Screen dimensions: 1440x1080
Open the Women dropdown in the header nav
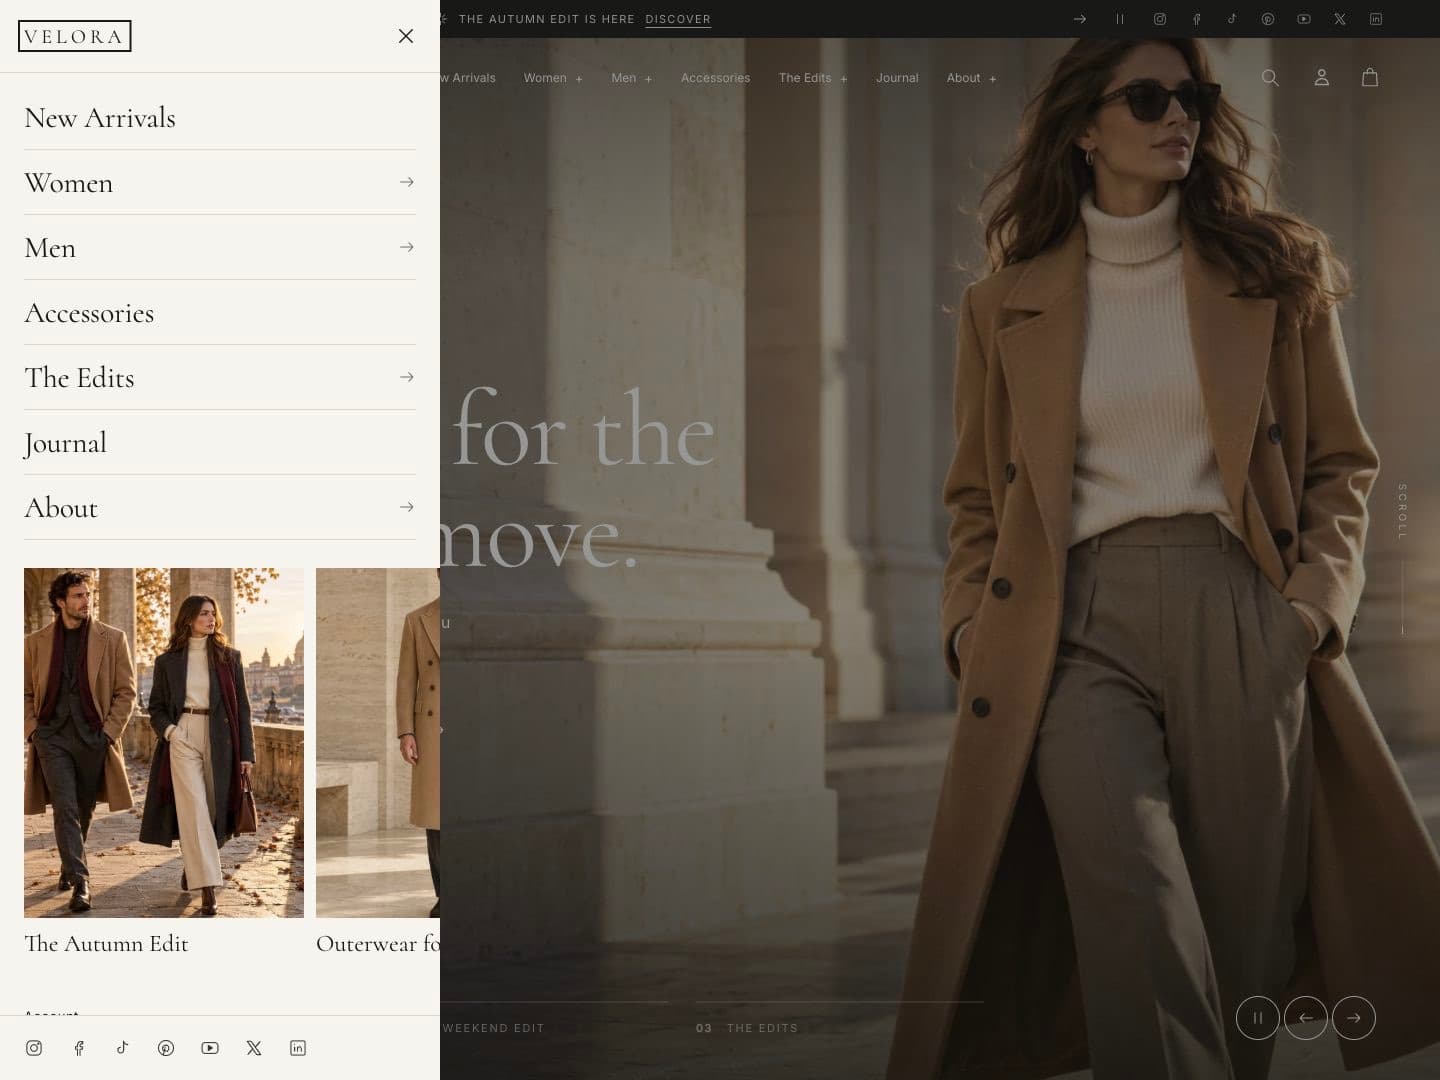pyautogui.click(x=553, y=78)
